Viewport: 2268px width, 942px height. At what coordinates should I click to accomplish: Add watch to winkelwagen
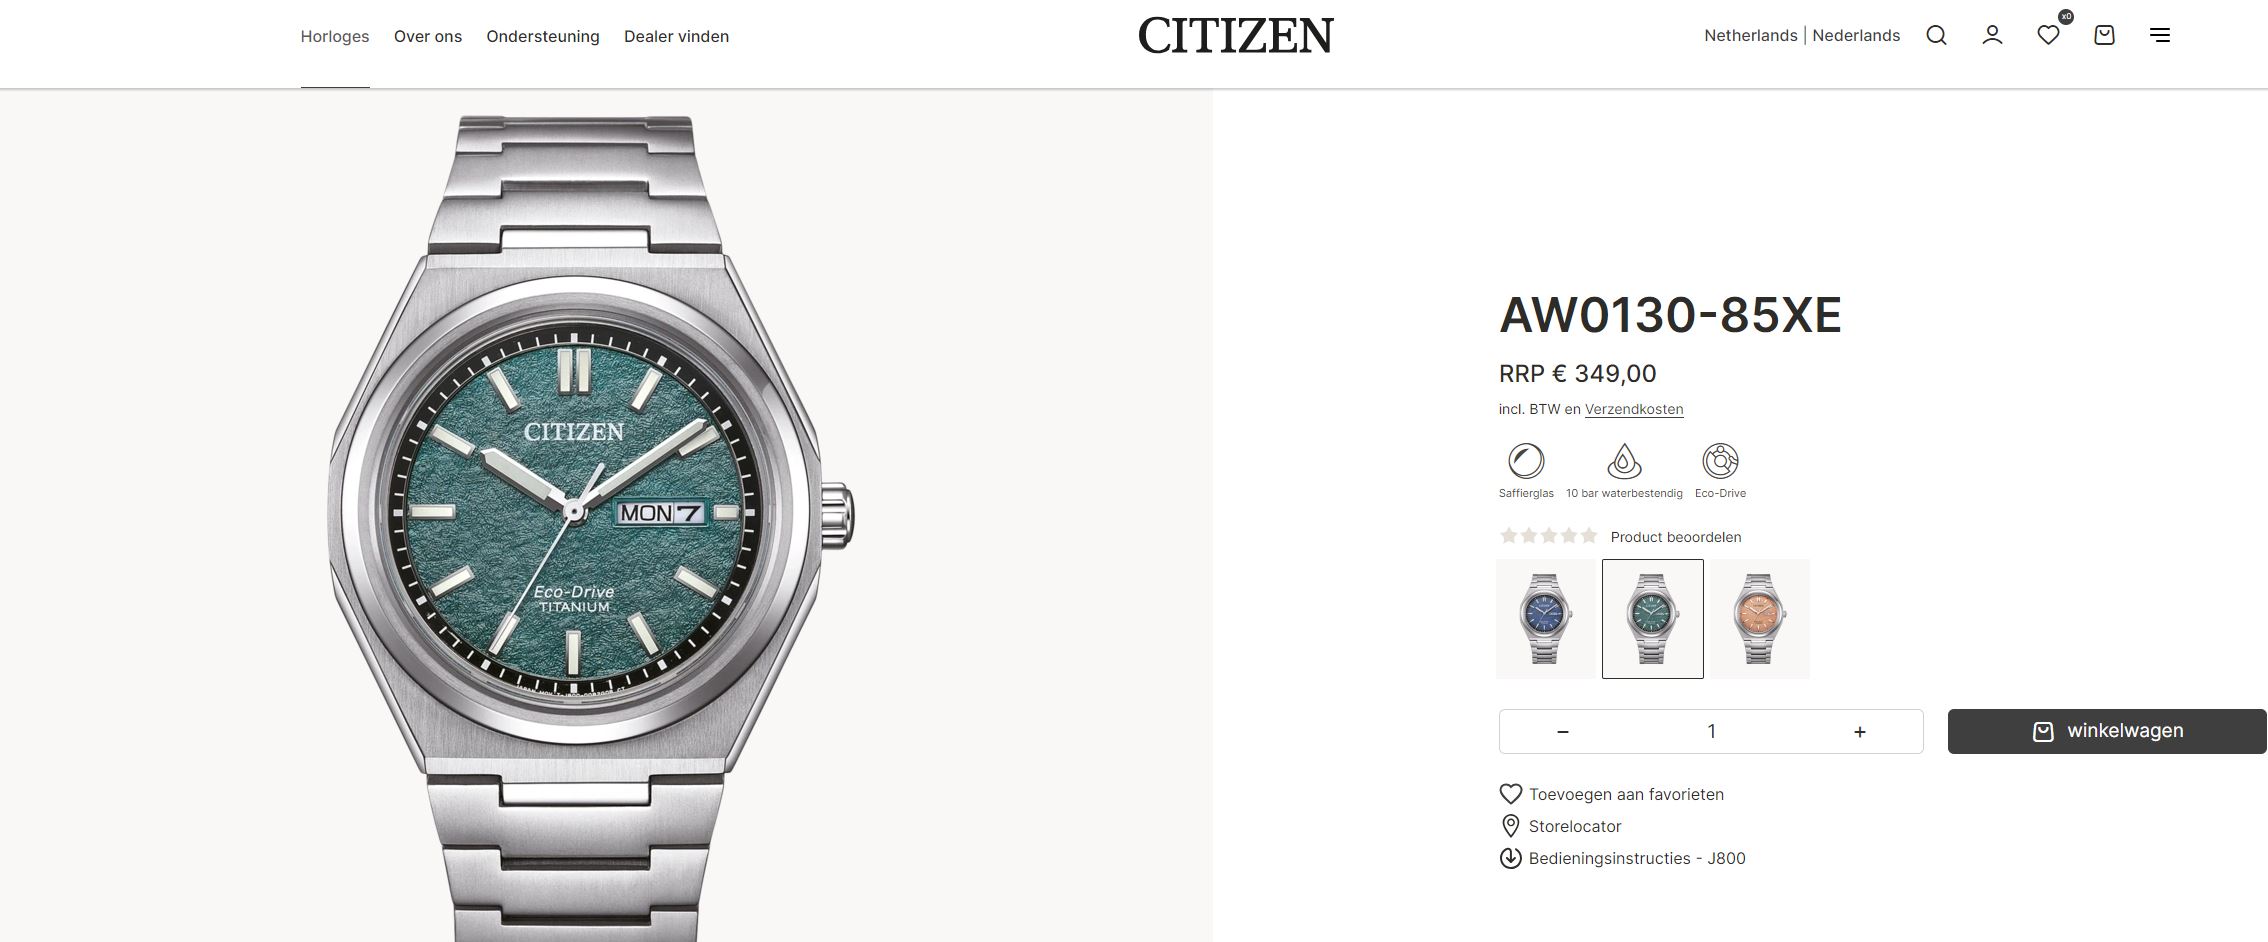[2107, 731]
